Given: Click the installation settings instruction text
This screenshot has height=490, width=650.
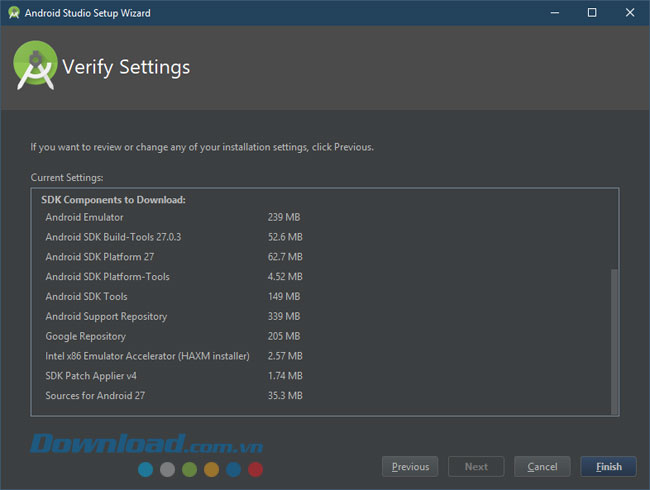Looking at the screenshot, I should coord(202,147).
